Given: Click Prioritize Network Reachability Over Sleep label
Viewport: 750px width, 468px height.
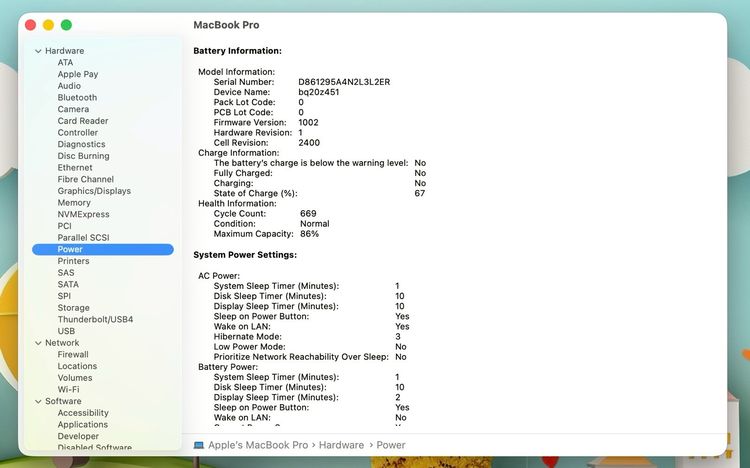Looking at the screenshot, I should [x=301, y=357].
